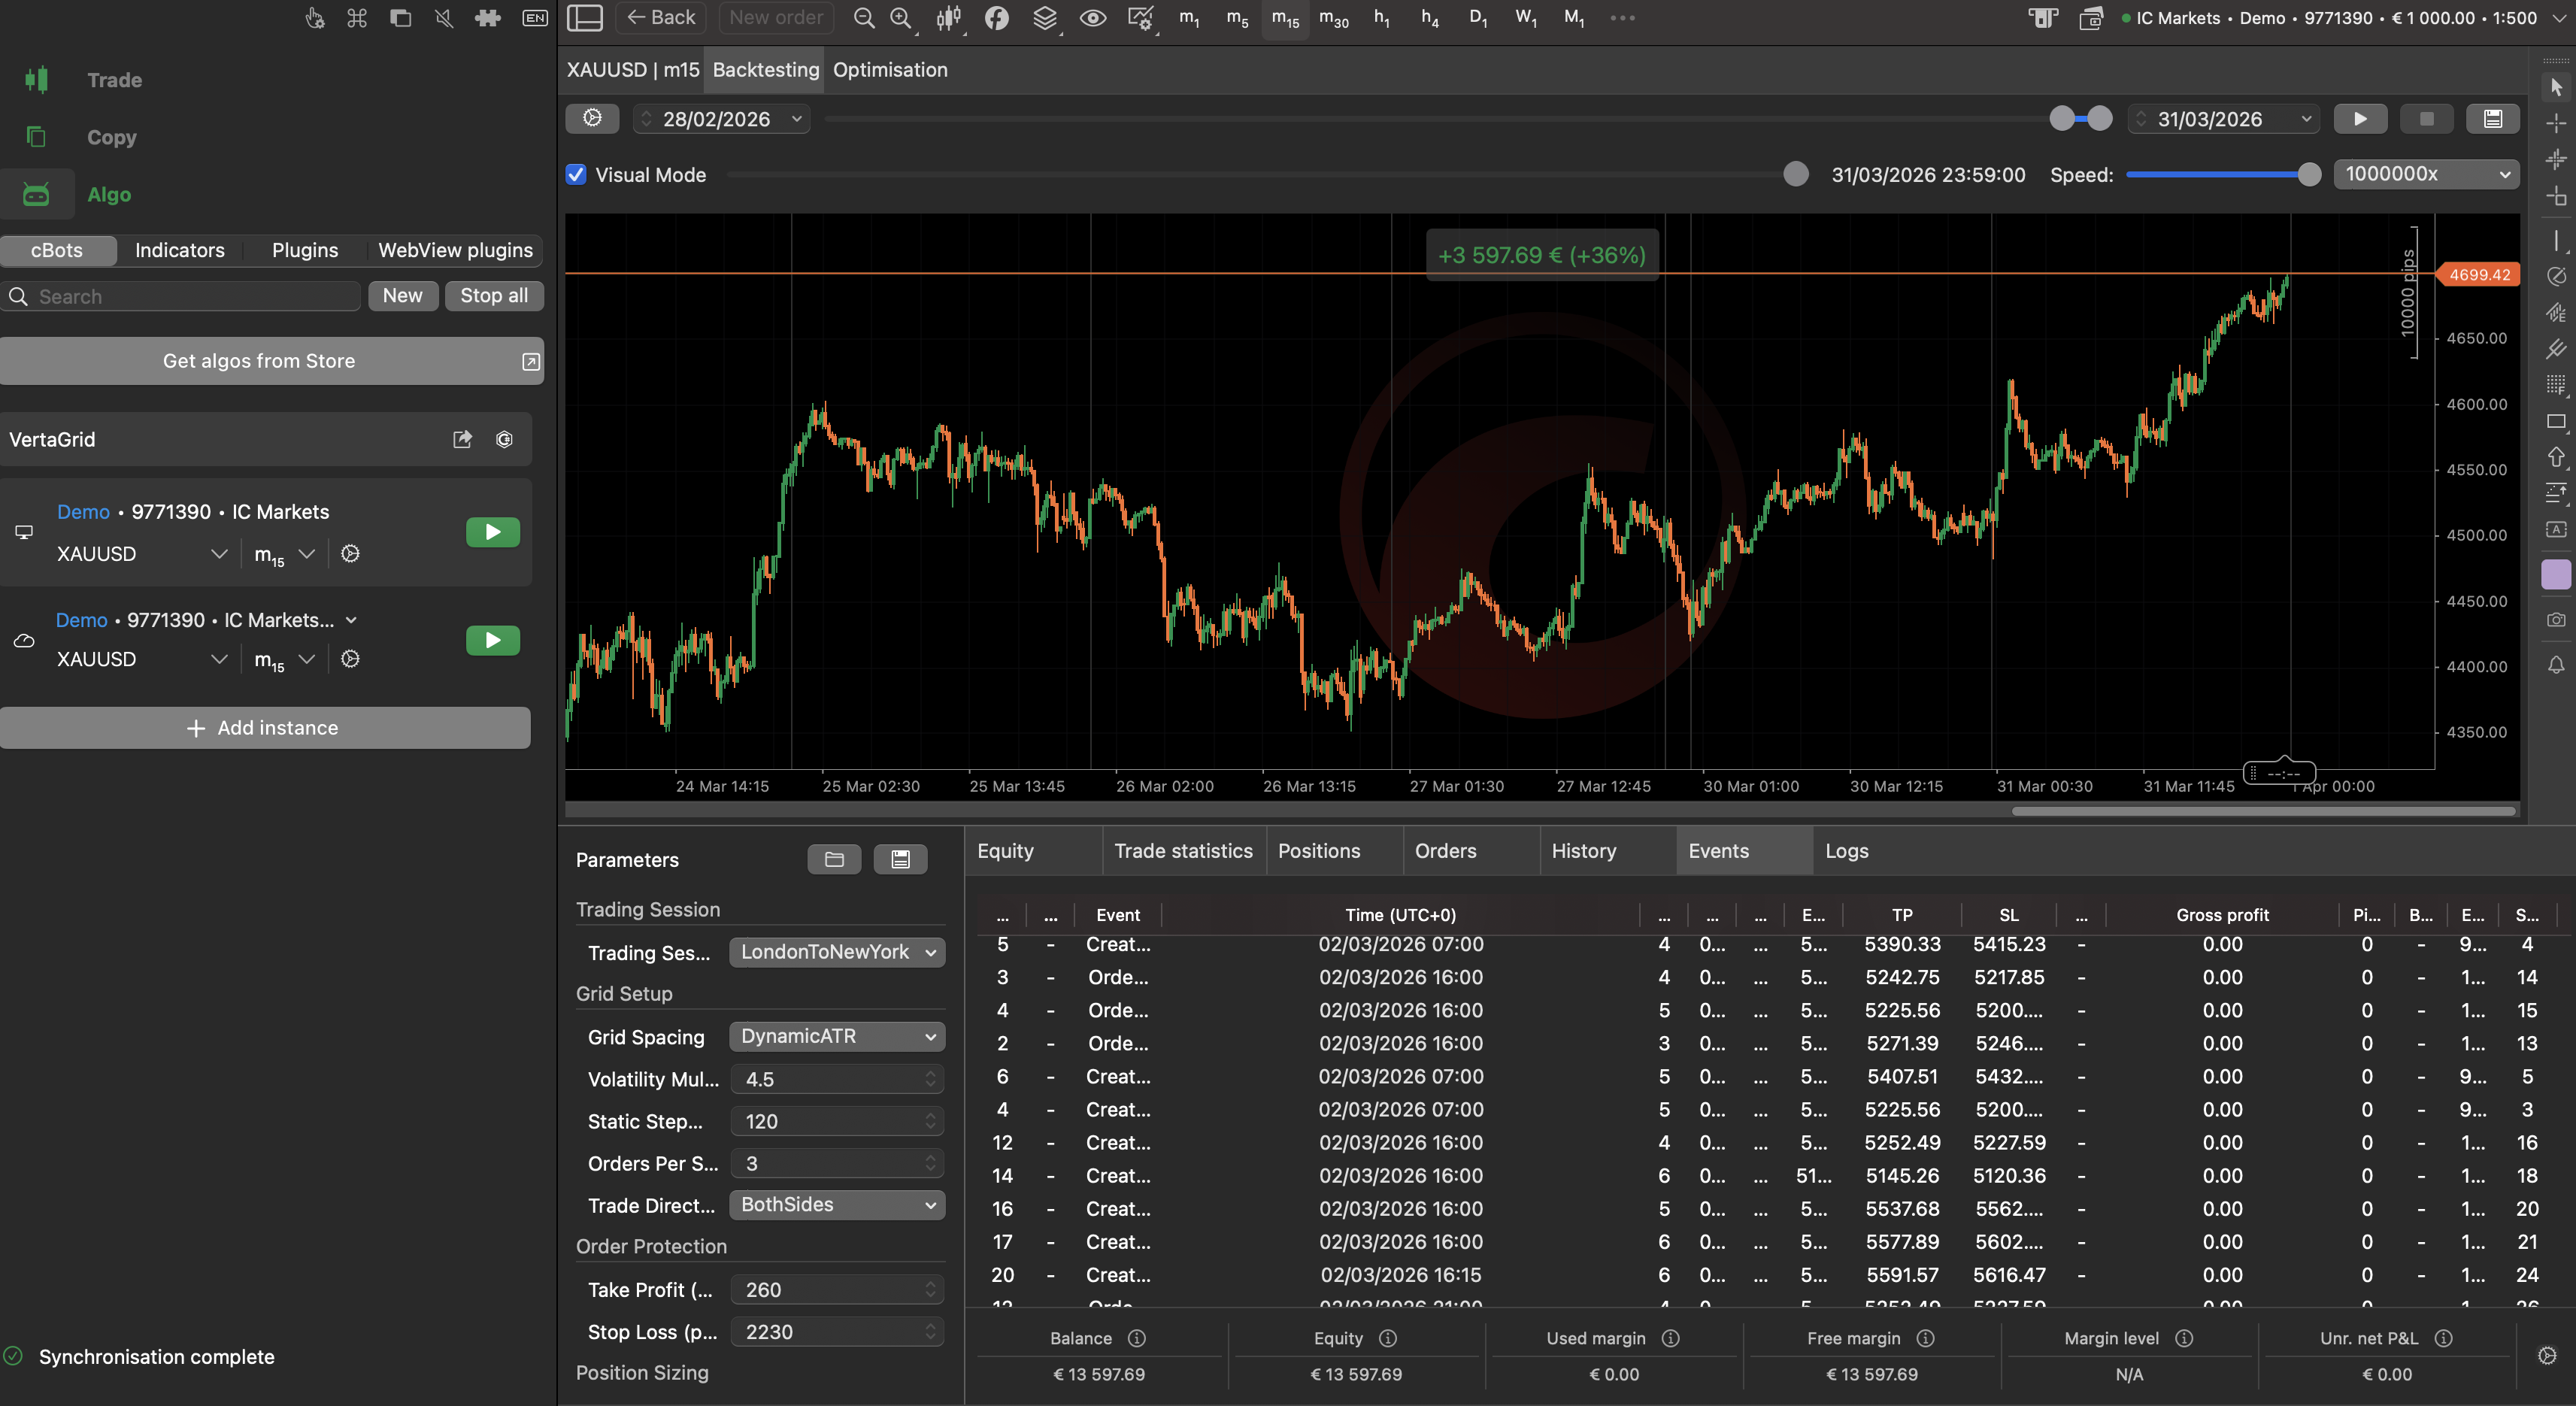Click the alert bell icon

pos(2556,665)
